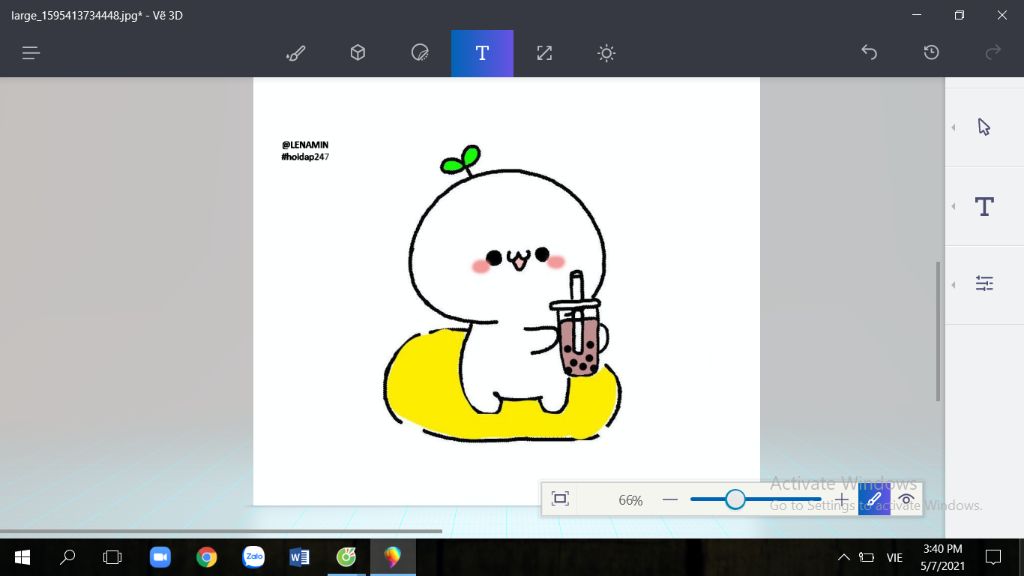Pick the Text tool in the side panel

(x=984, y=206)
